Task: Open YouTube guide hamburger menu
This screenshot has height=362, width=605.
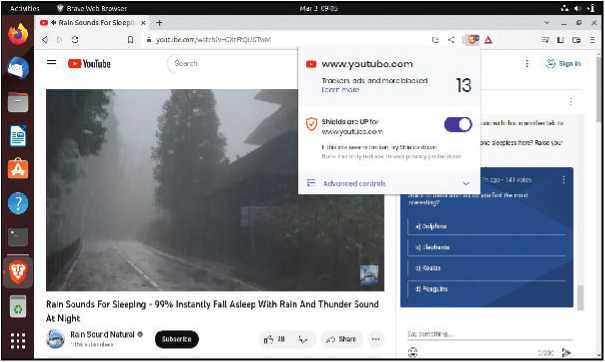Action: tap(51, 63)
